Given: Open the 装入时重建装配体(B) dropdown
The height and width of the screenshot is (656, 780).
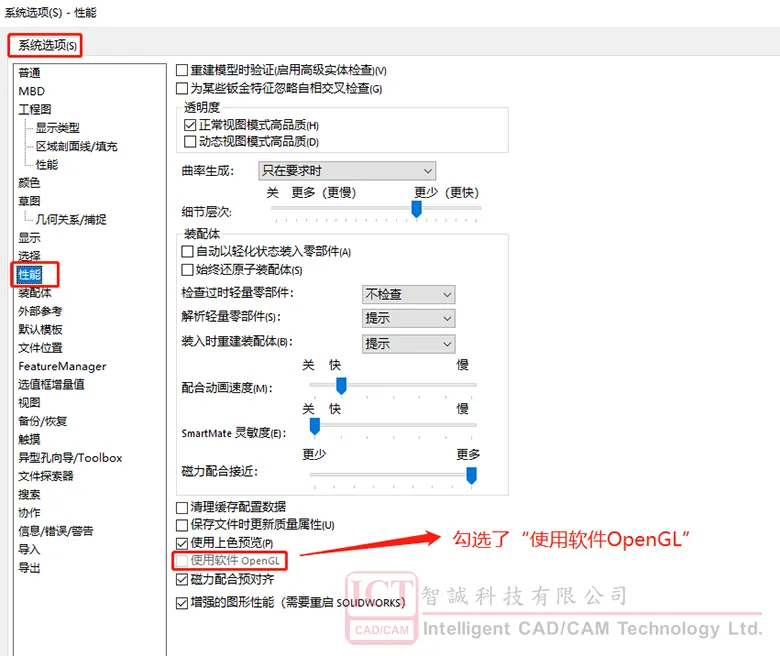Looking at the screenshot, I should (408, 344).
